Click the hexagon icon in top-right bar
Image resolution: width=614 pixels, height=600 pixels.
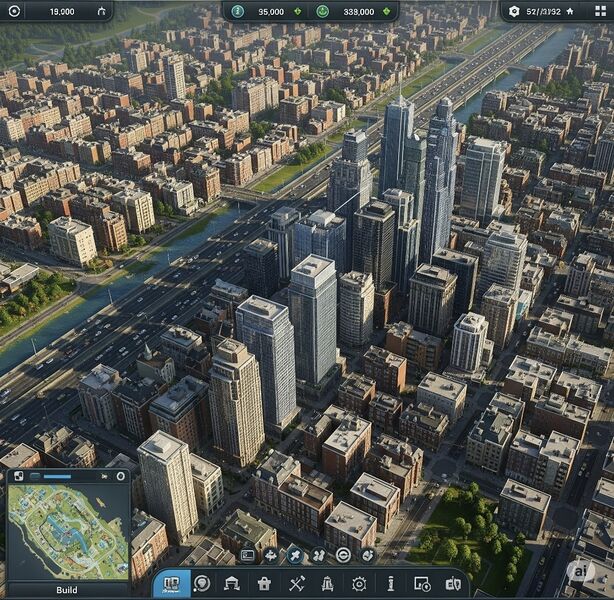[514, 11]
